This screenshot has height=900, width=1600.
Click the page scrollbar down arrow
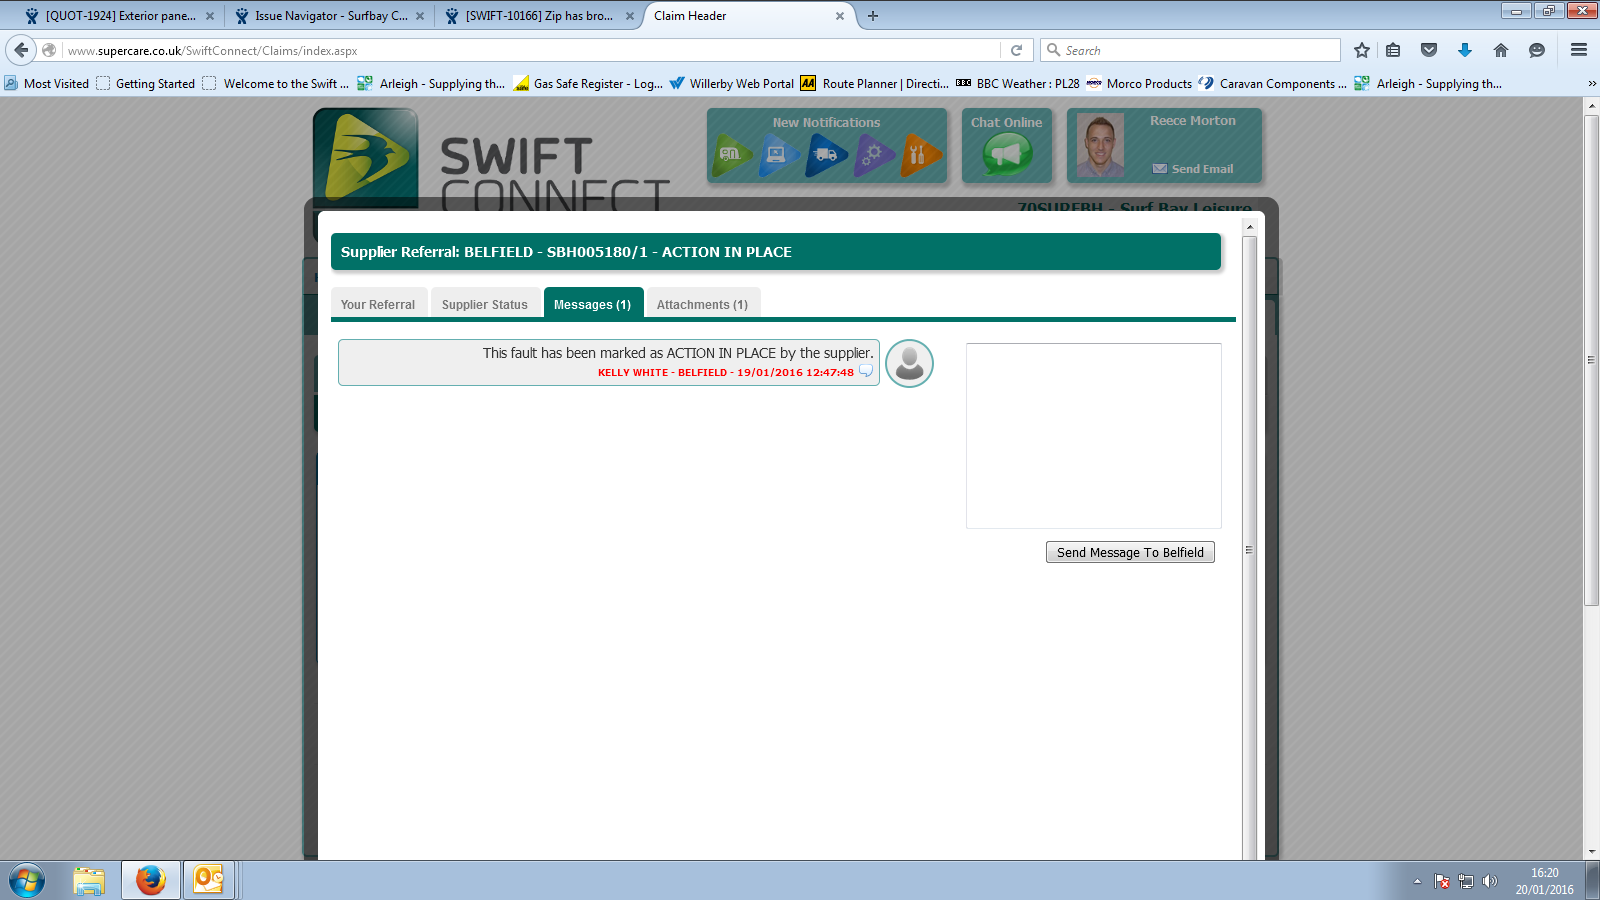[x=1591, y=852]
